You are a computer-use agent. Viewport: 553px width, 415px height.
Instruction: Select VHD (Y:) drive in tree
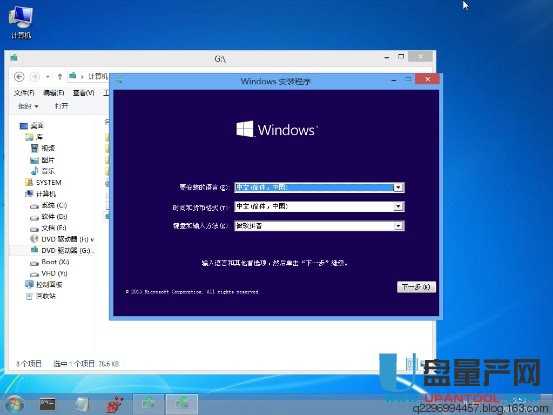[54, 273]
